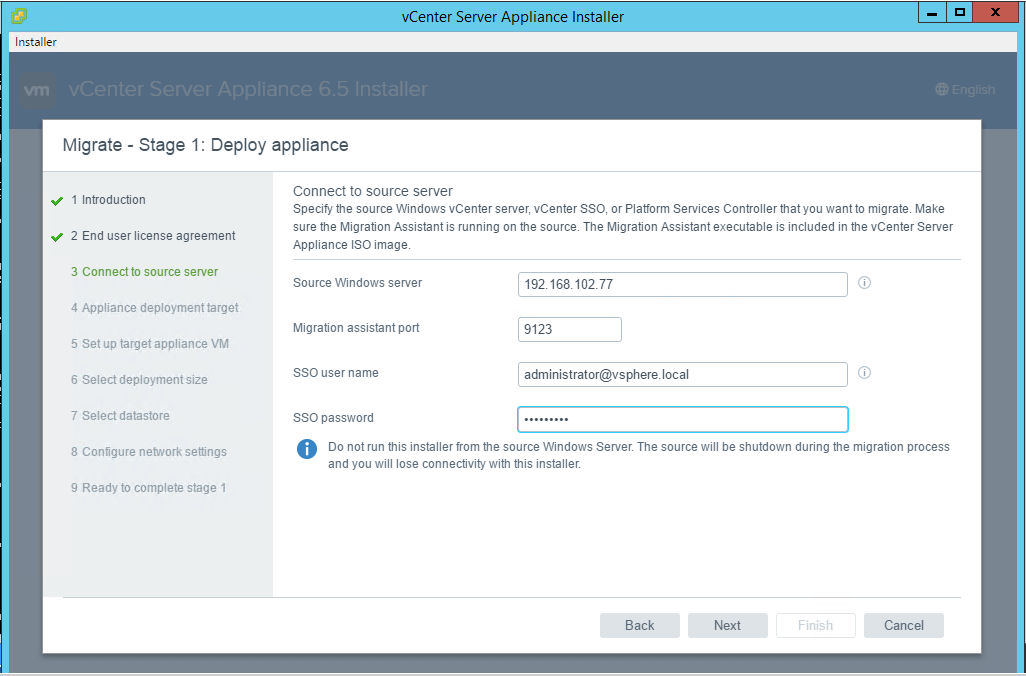Go to step 1 Introduction
This screenshot has height=676, width=1026.
pos(109,200)
